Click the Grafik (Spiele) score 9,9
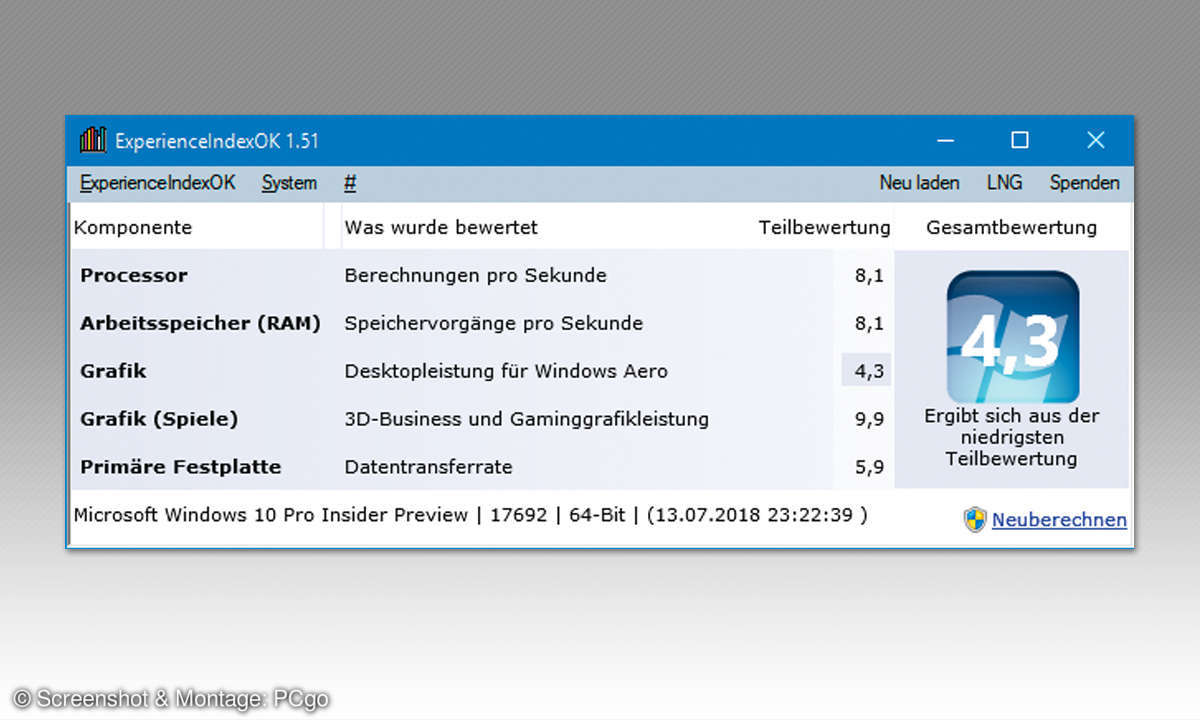The width and height of the screenshot is (1200, 720). point(869,419)
